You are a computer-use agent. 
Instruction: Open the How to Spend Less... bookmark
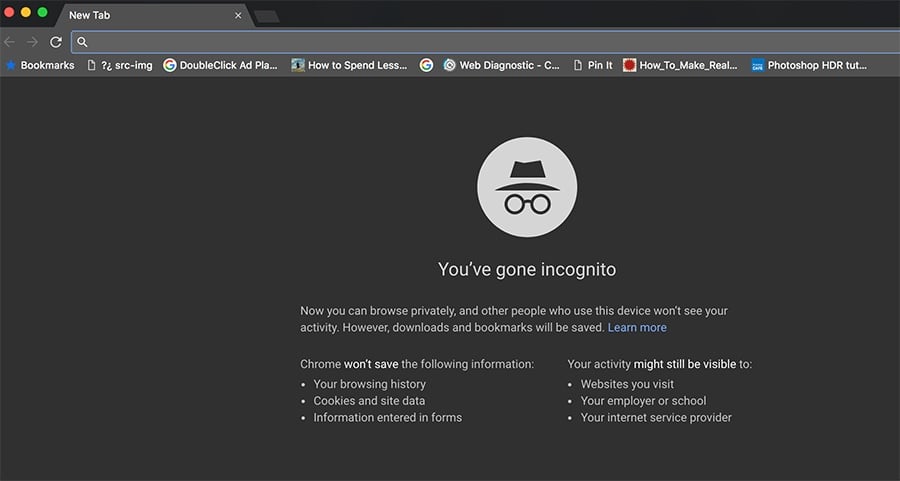pos(349,65)
